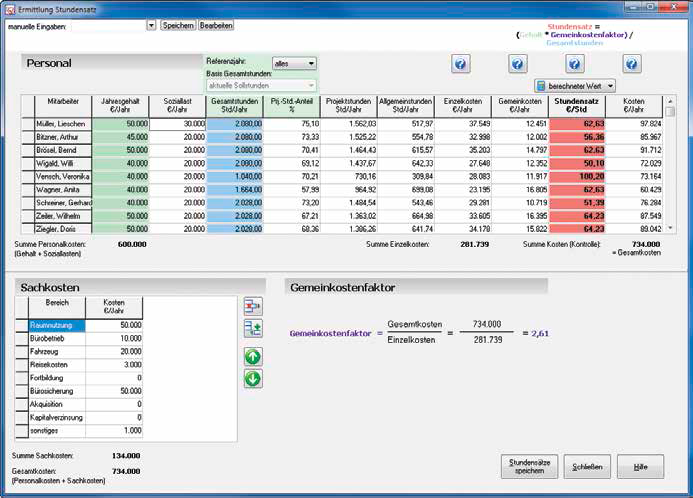The width and height of the screenshot is (693, 498).
Task: Click the Prj.-Std.-Anteil column header
Action: pos(292,106)
